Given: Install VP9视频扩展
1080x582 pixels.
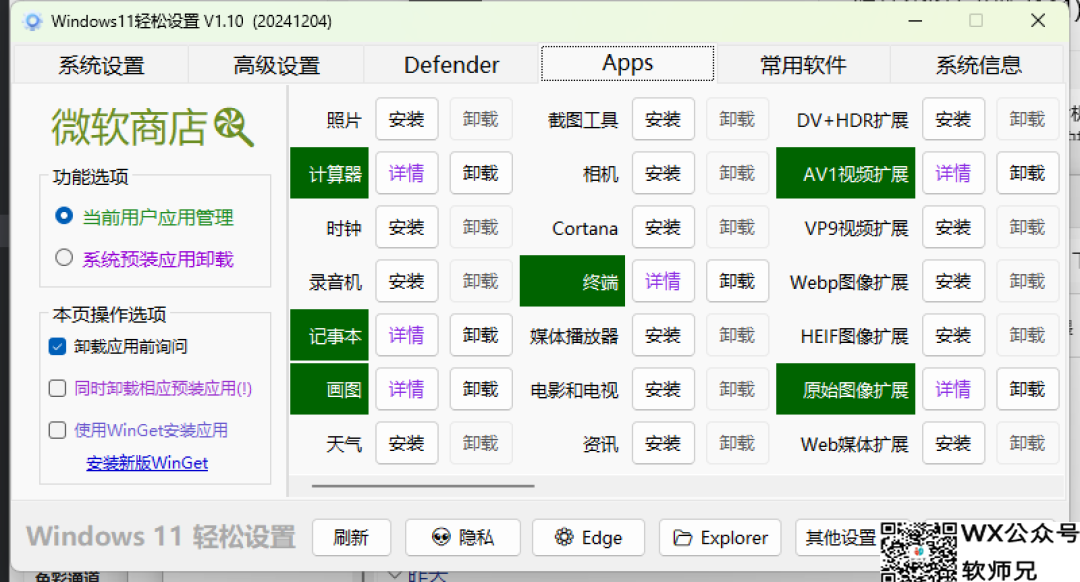Looking at the screenshot, I should (x=953, y=227).
